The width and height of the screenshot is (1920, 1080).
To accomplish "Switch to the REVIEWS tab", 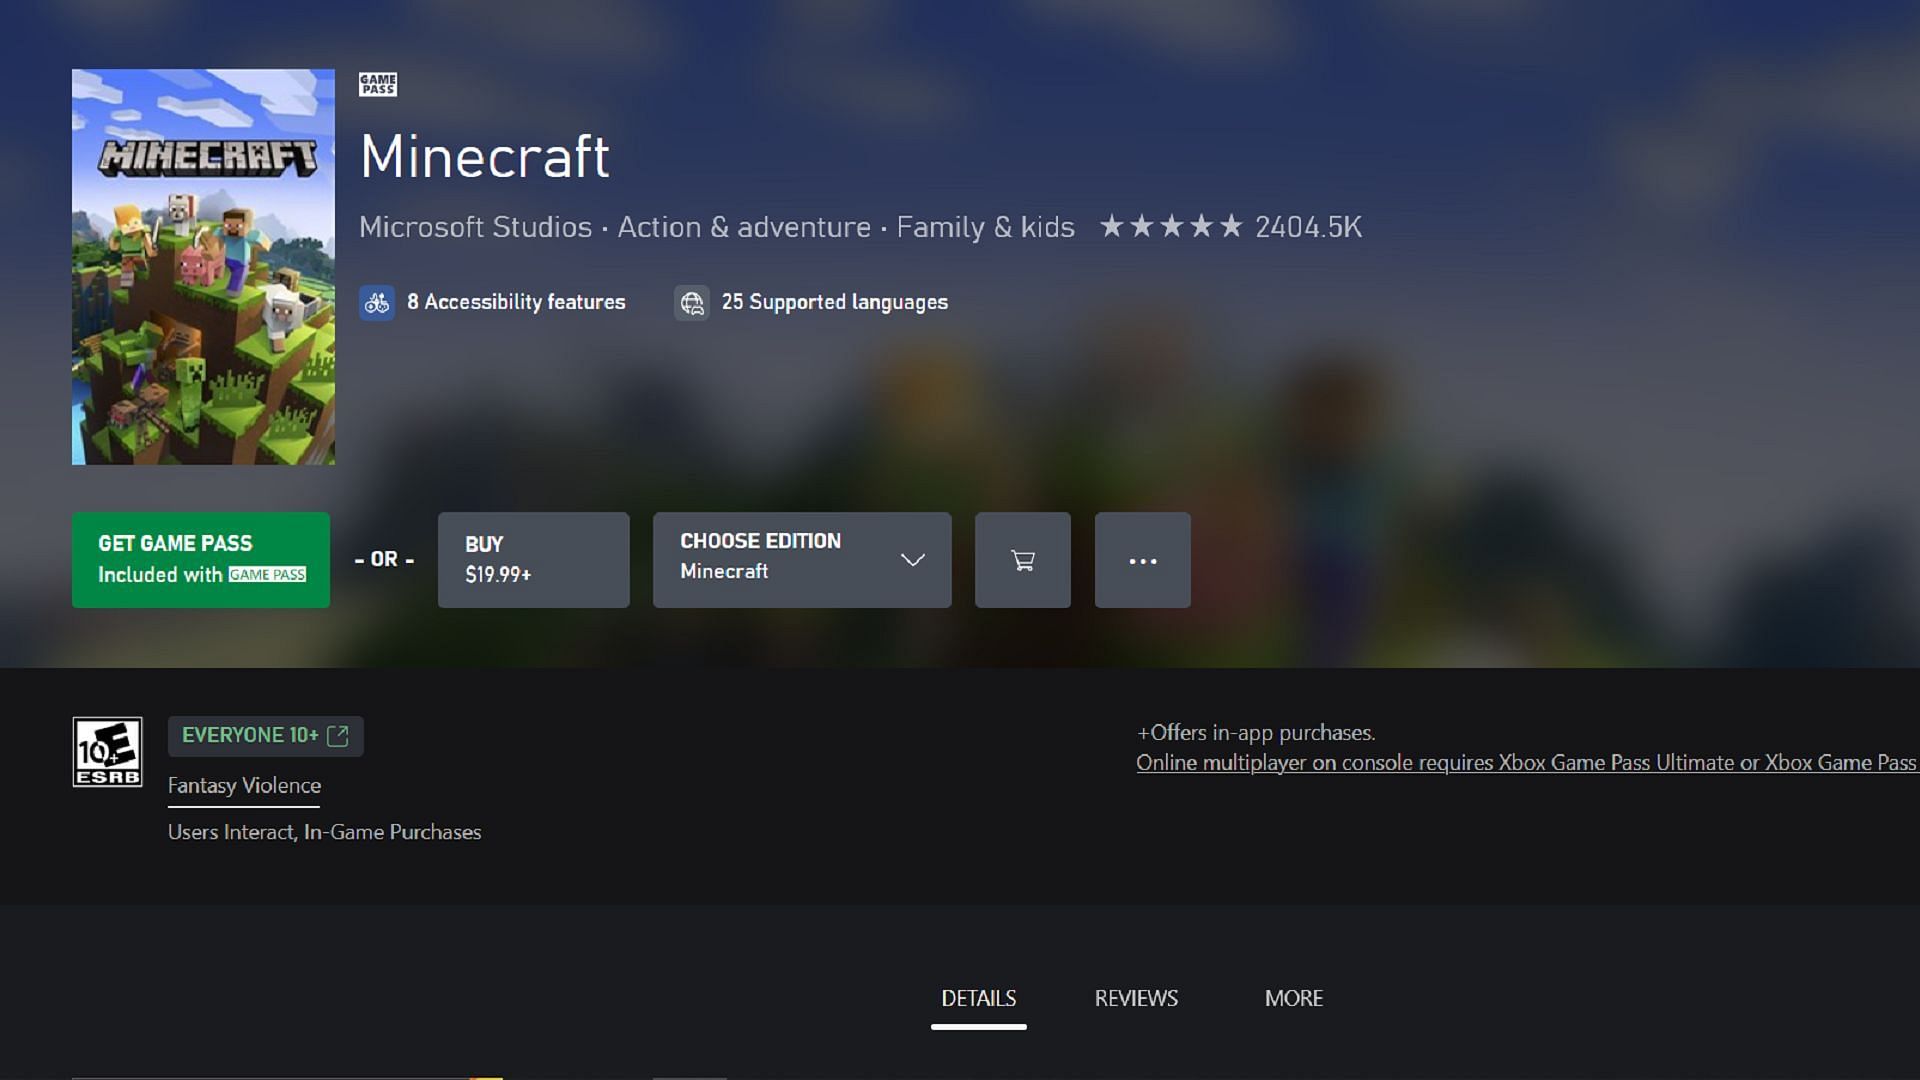I will pos(1135,997).
